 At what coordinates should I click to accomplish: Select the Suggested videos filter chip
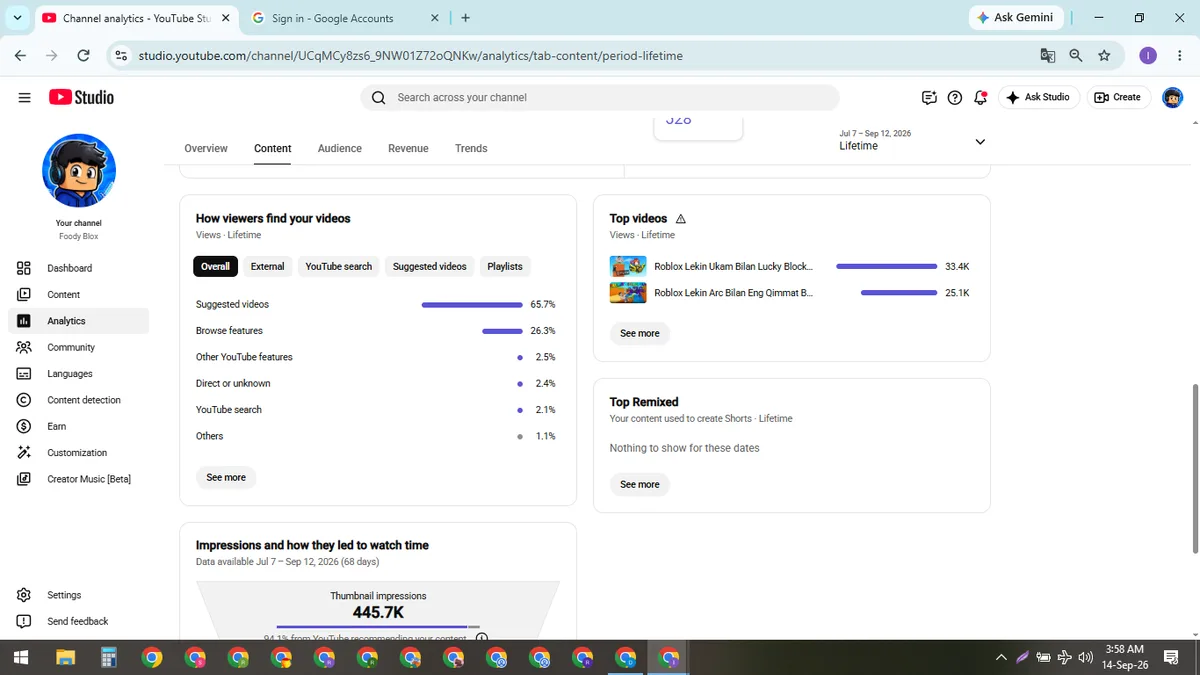429,266
